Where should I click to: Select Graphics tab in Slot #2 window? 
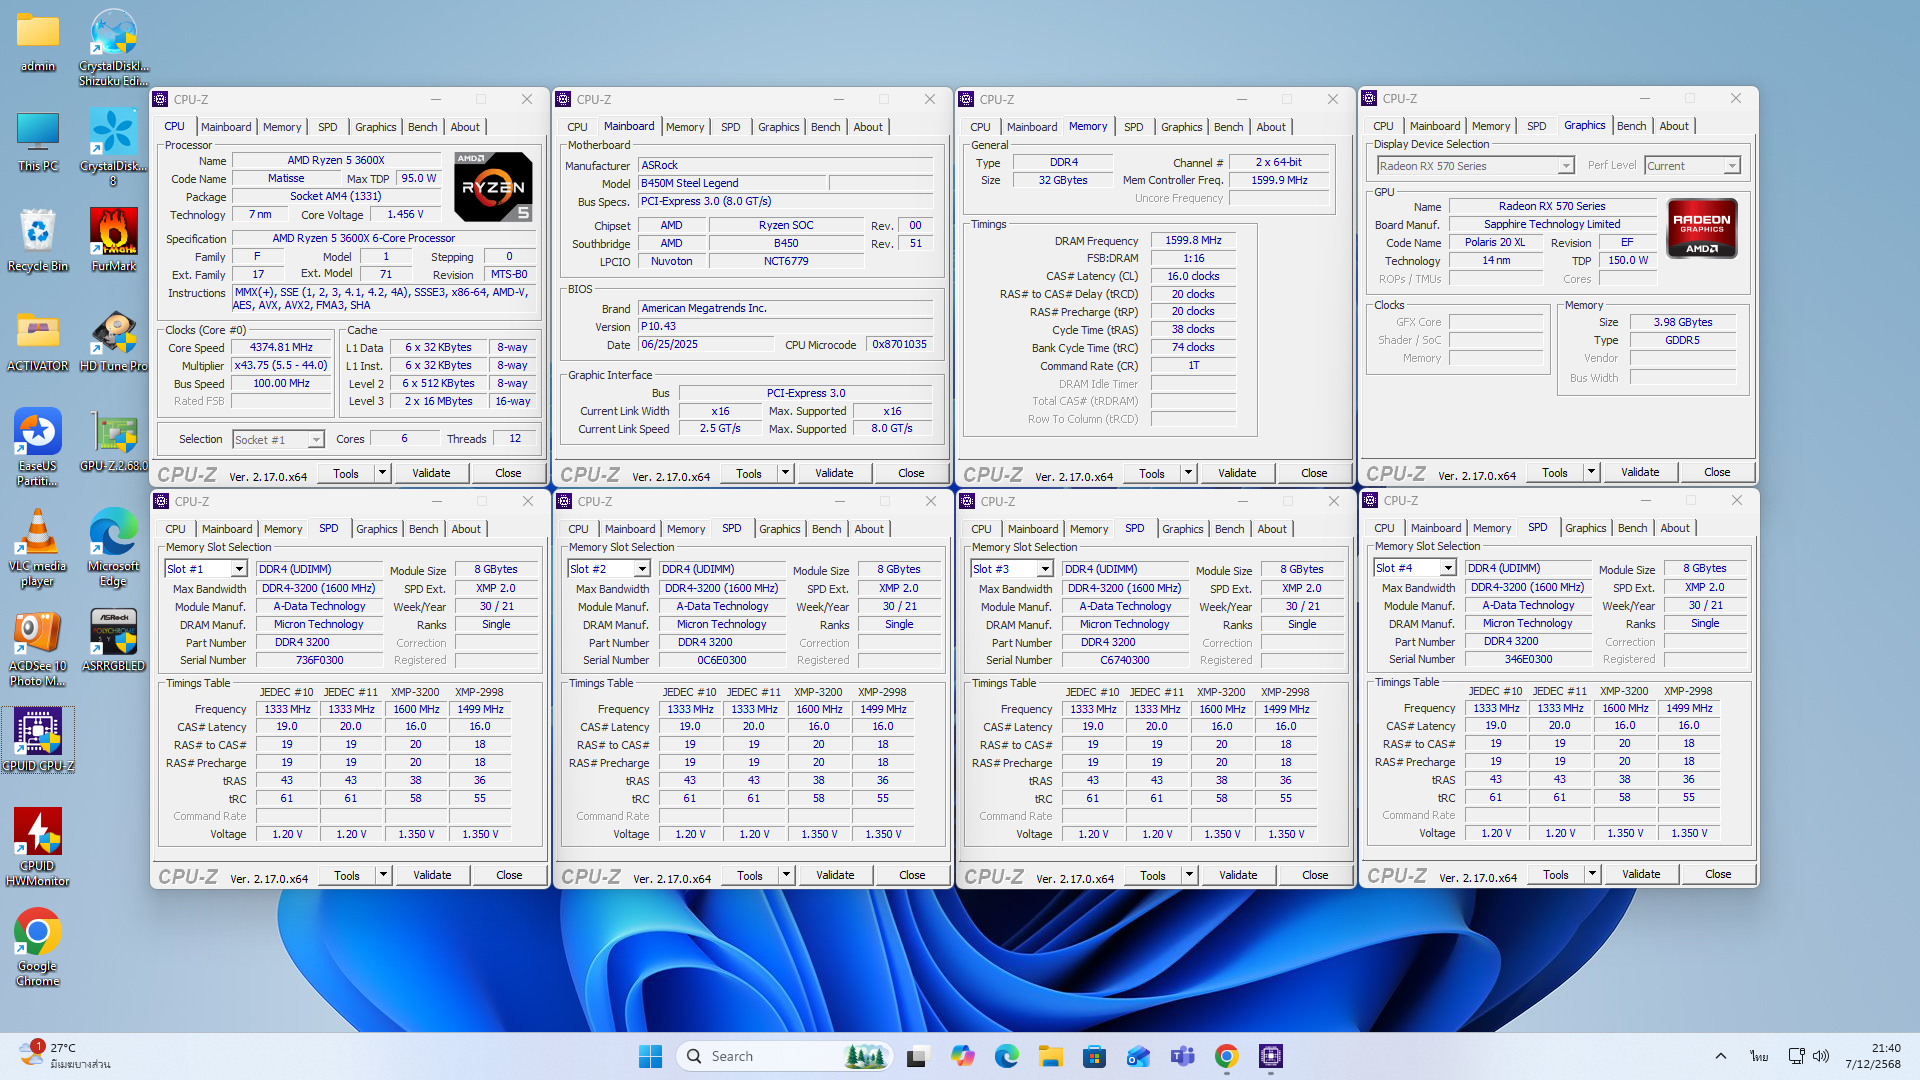[779, 529]
